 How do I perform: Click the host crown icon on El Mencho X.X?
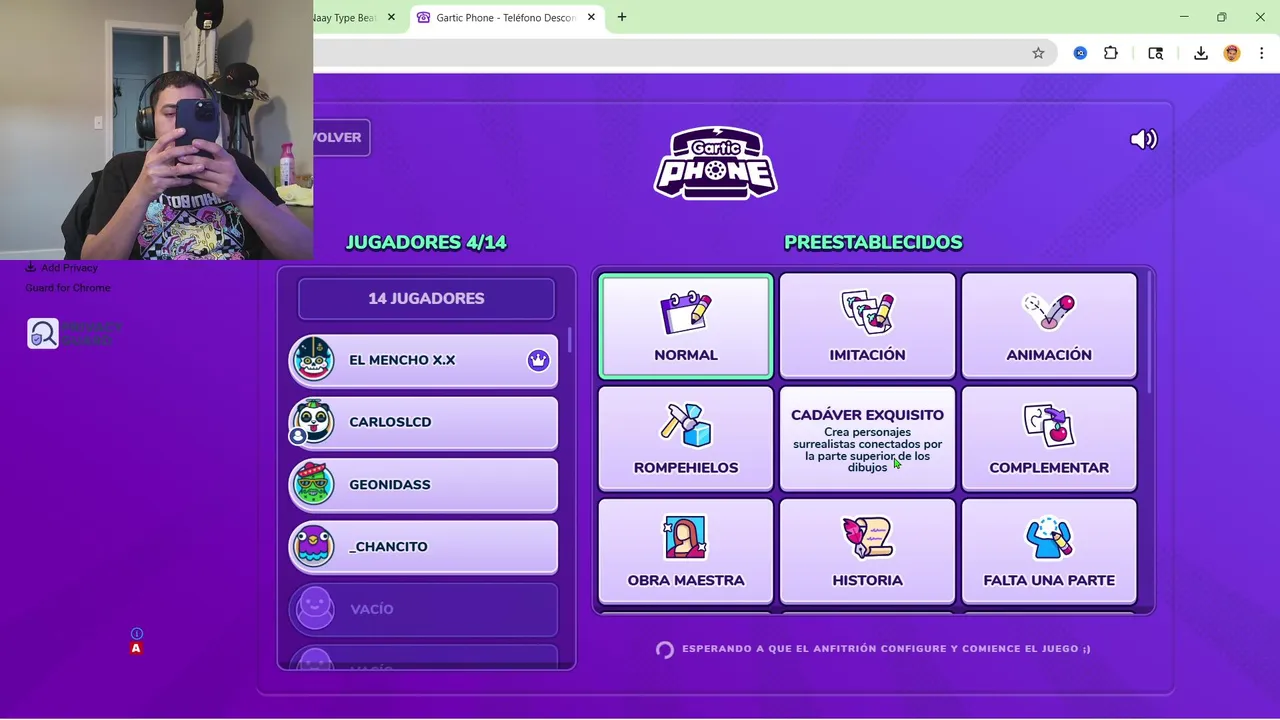[538, 360]
